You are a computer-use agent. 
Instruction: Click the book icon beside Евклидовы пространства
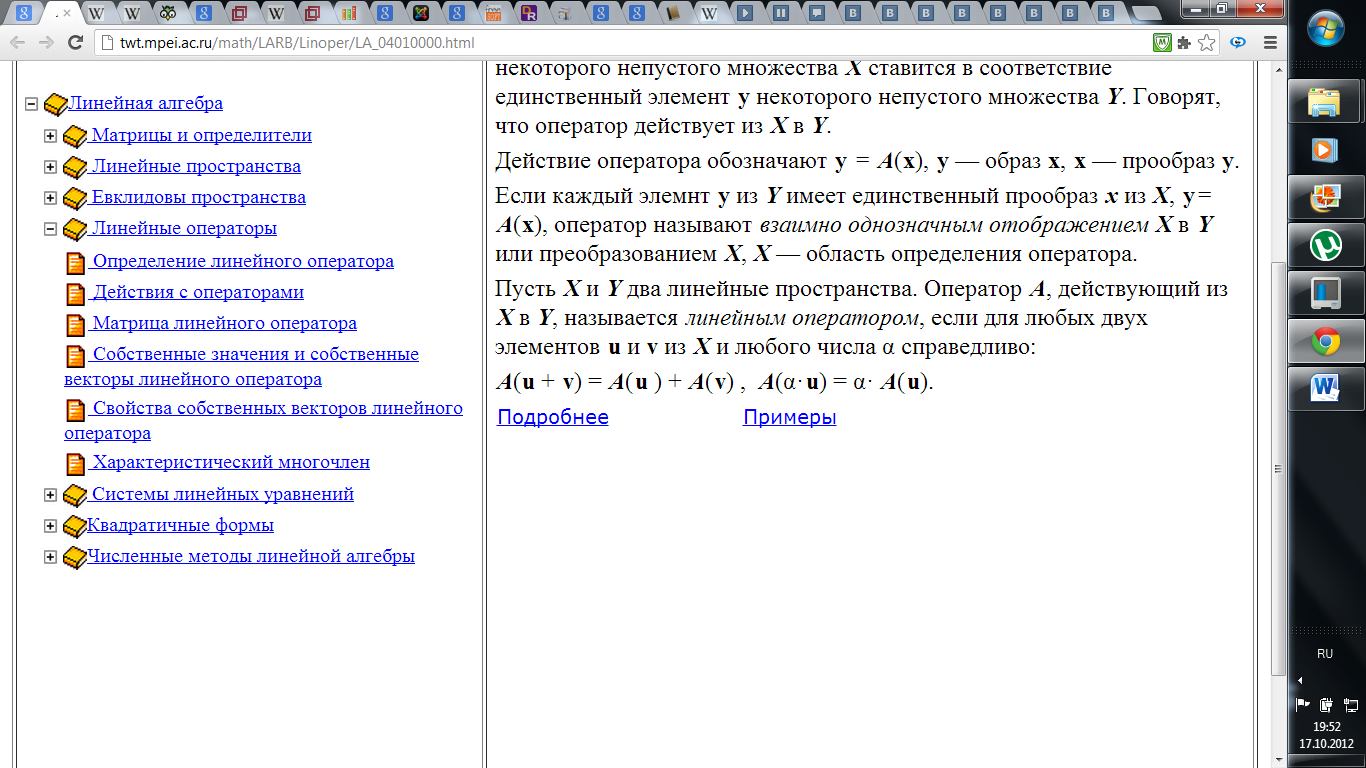75,198
